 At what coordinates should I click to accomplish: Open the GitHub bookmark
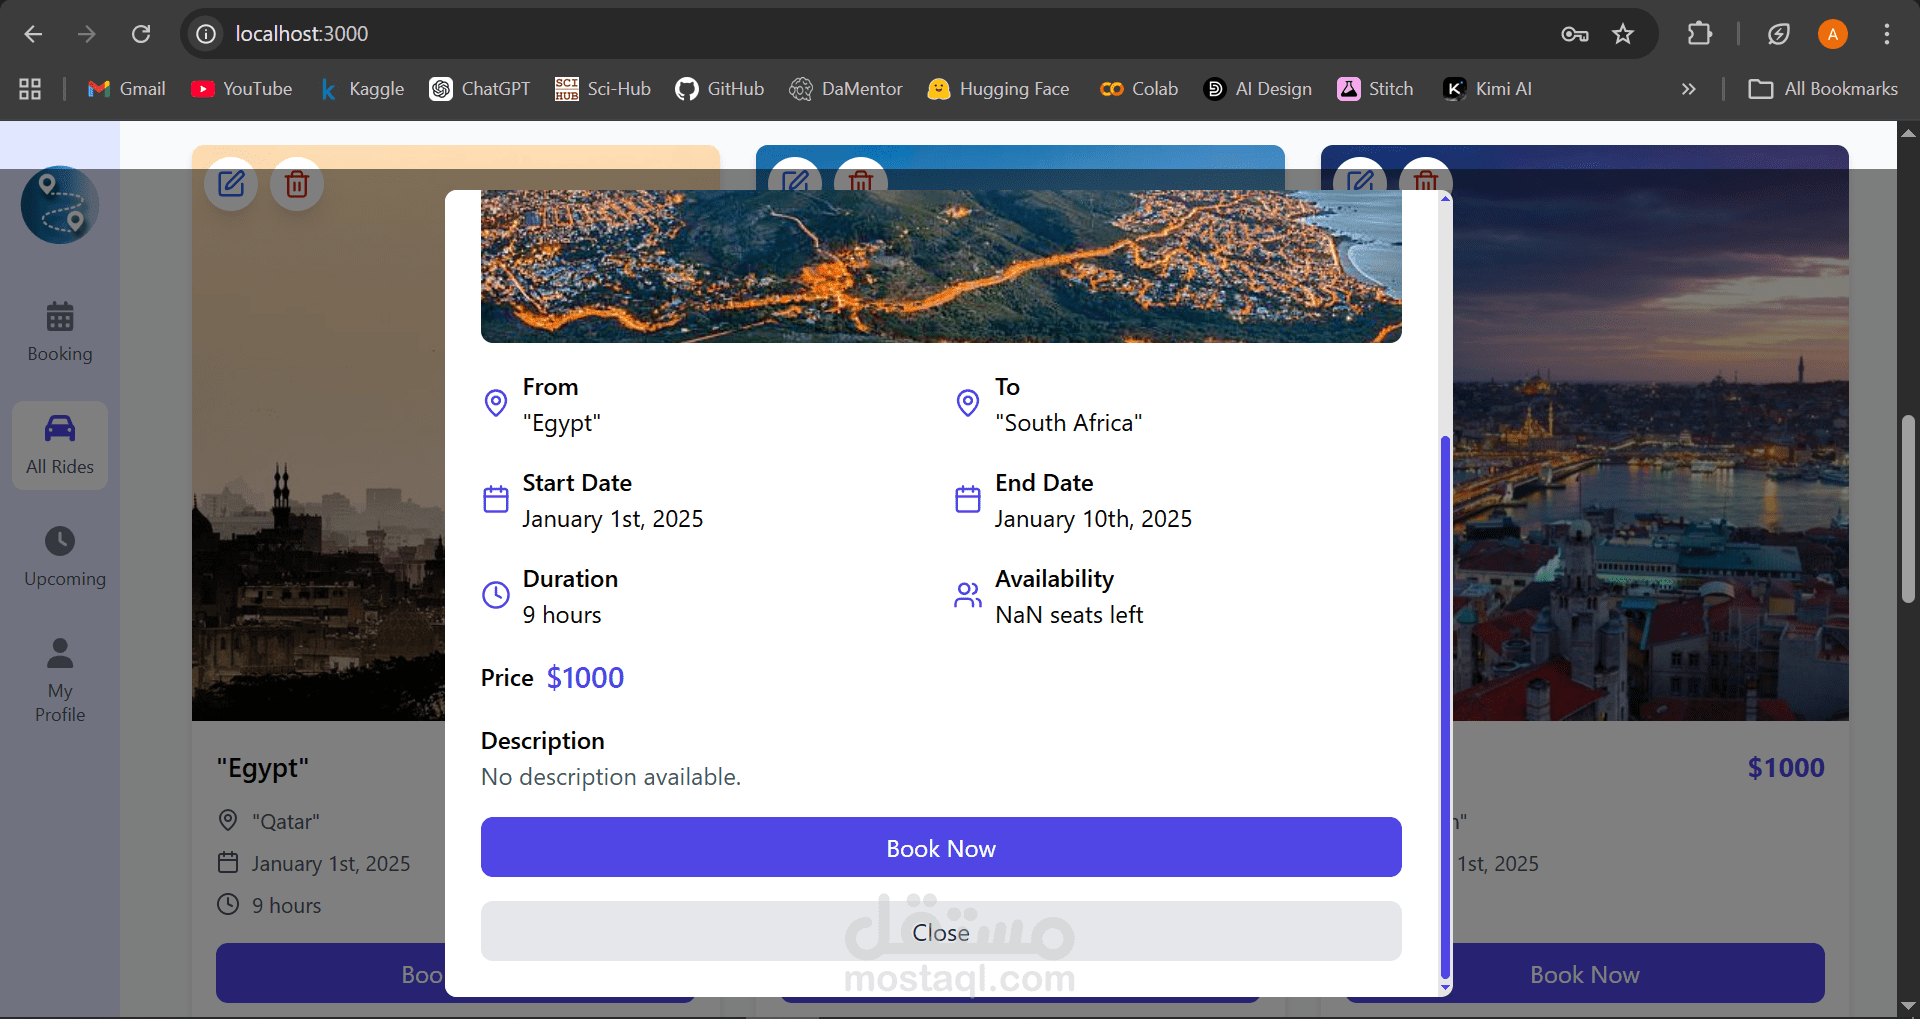(x=720, y=89)
